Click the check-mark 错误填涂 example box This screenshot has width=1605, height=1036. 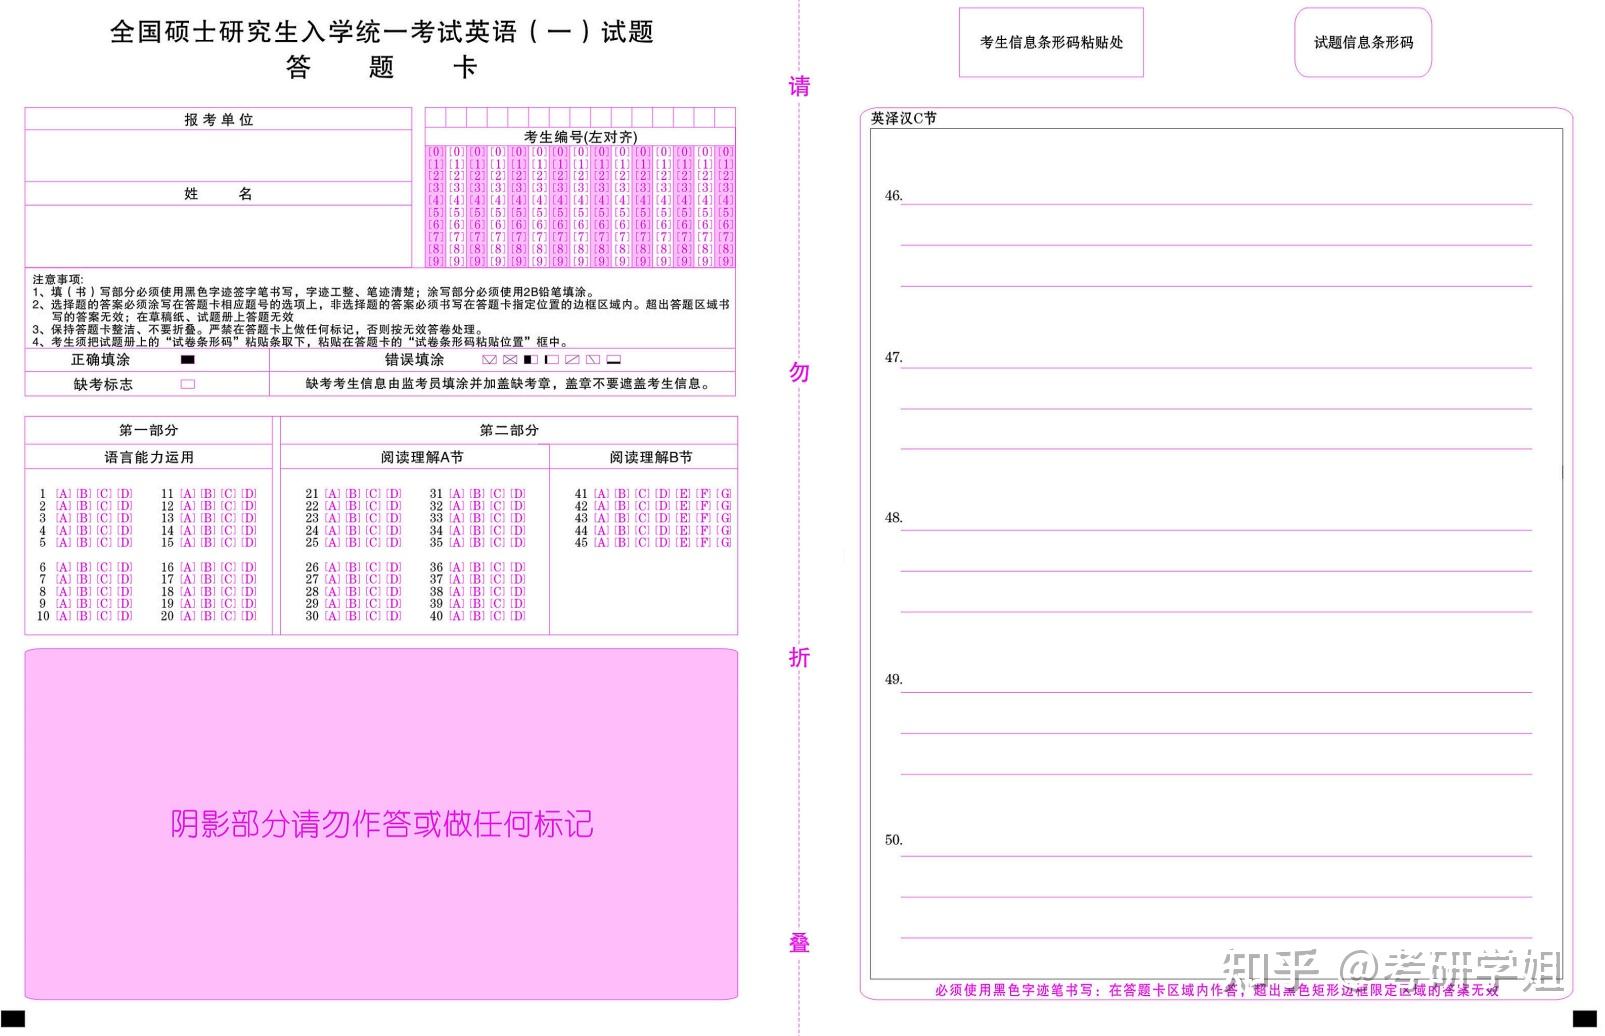click(x=489, y=360)
